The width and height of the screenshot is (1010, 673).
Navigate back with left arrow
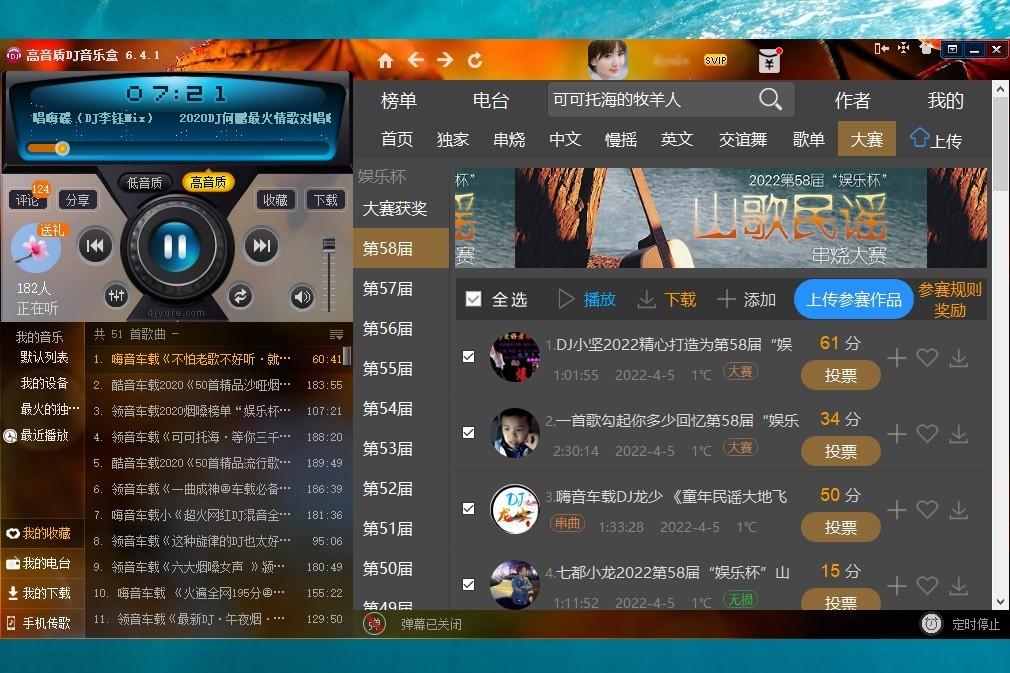coord(416,60)
